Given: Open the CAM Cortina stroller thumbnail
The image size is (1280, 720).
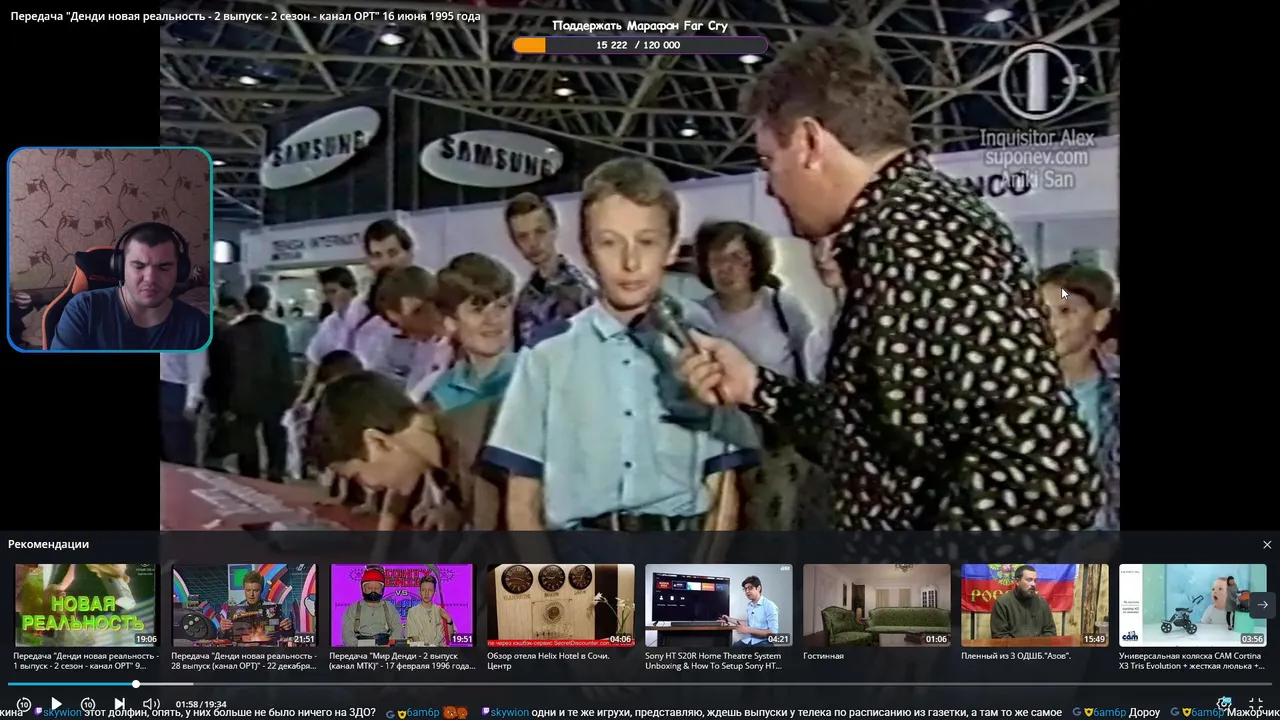Looking at the screenshot, I should click(x=1192, y=605).
